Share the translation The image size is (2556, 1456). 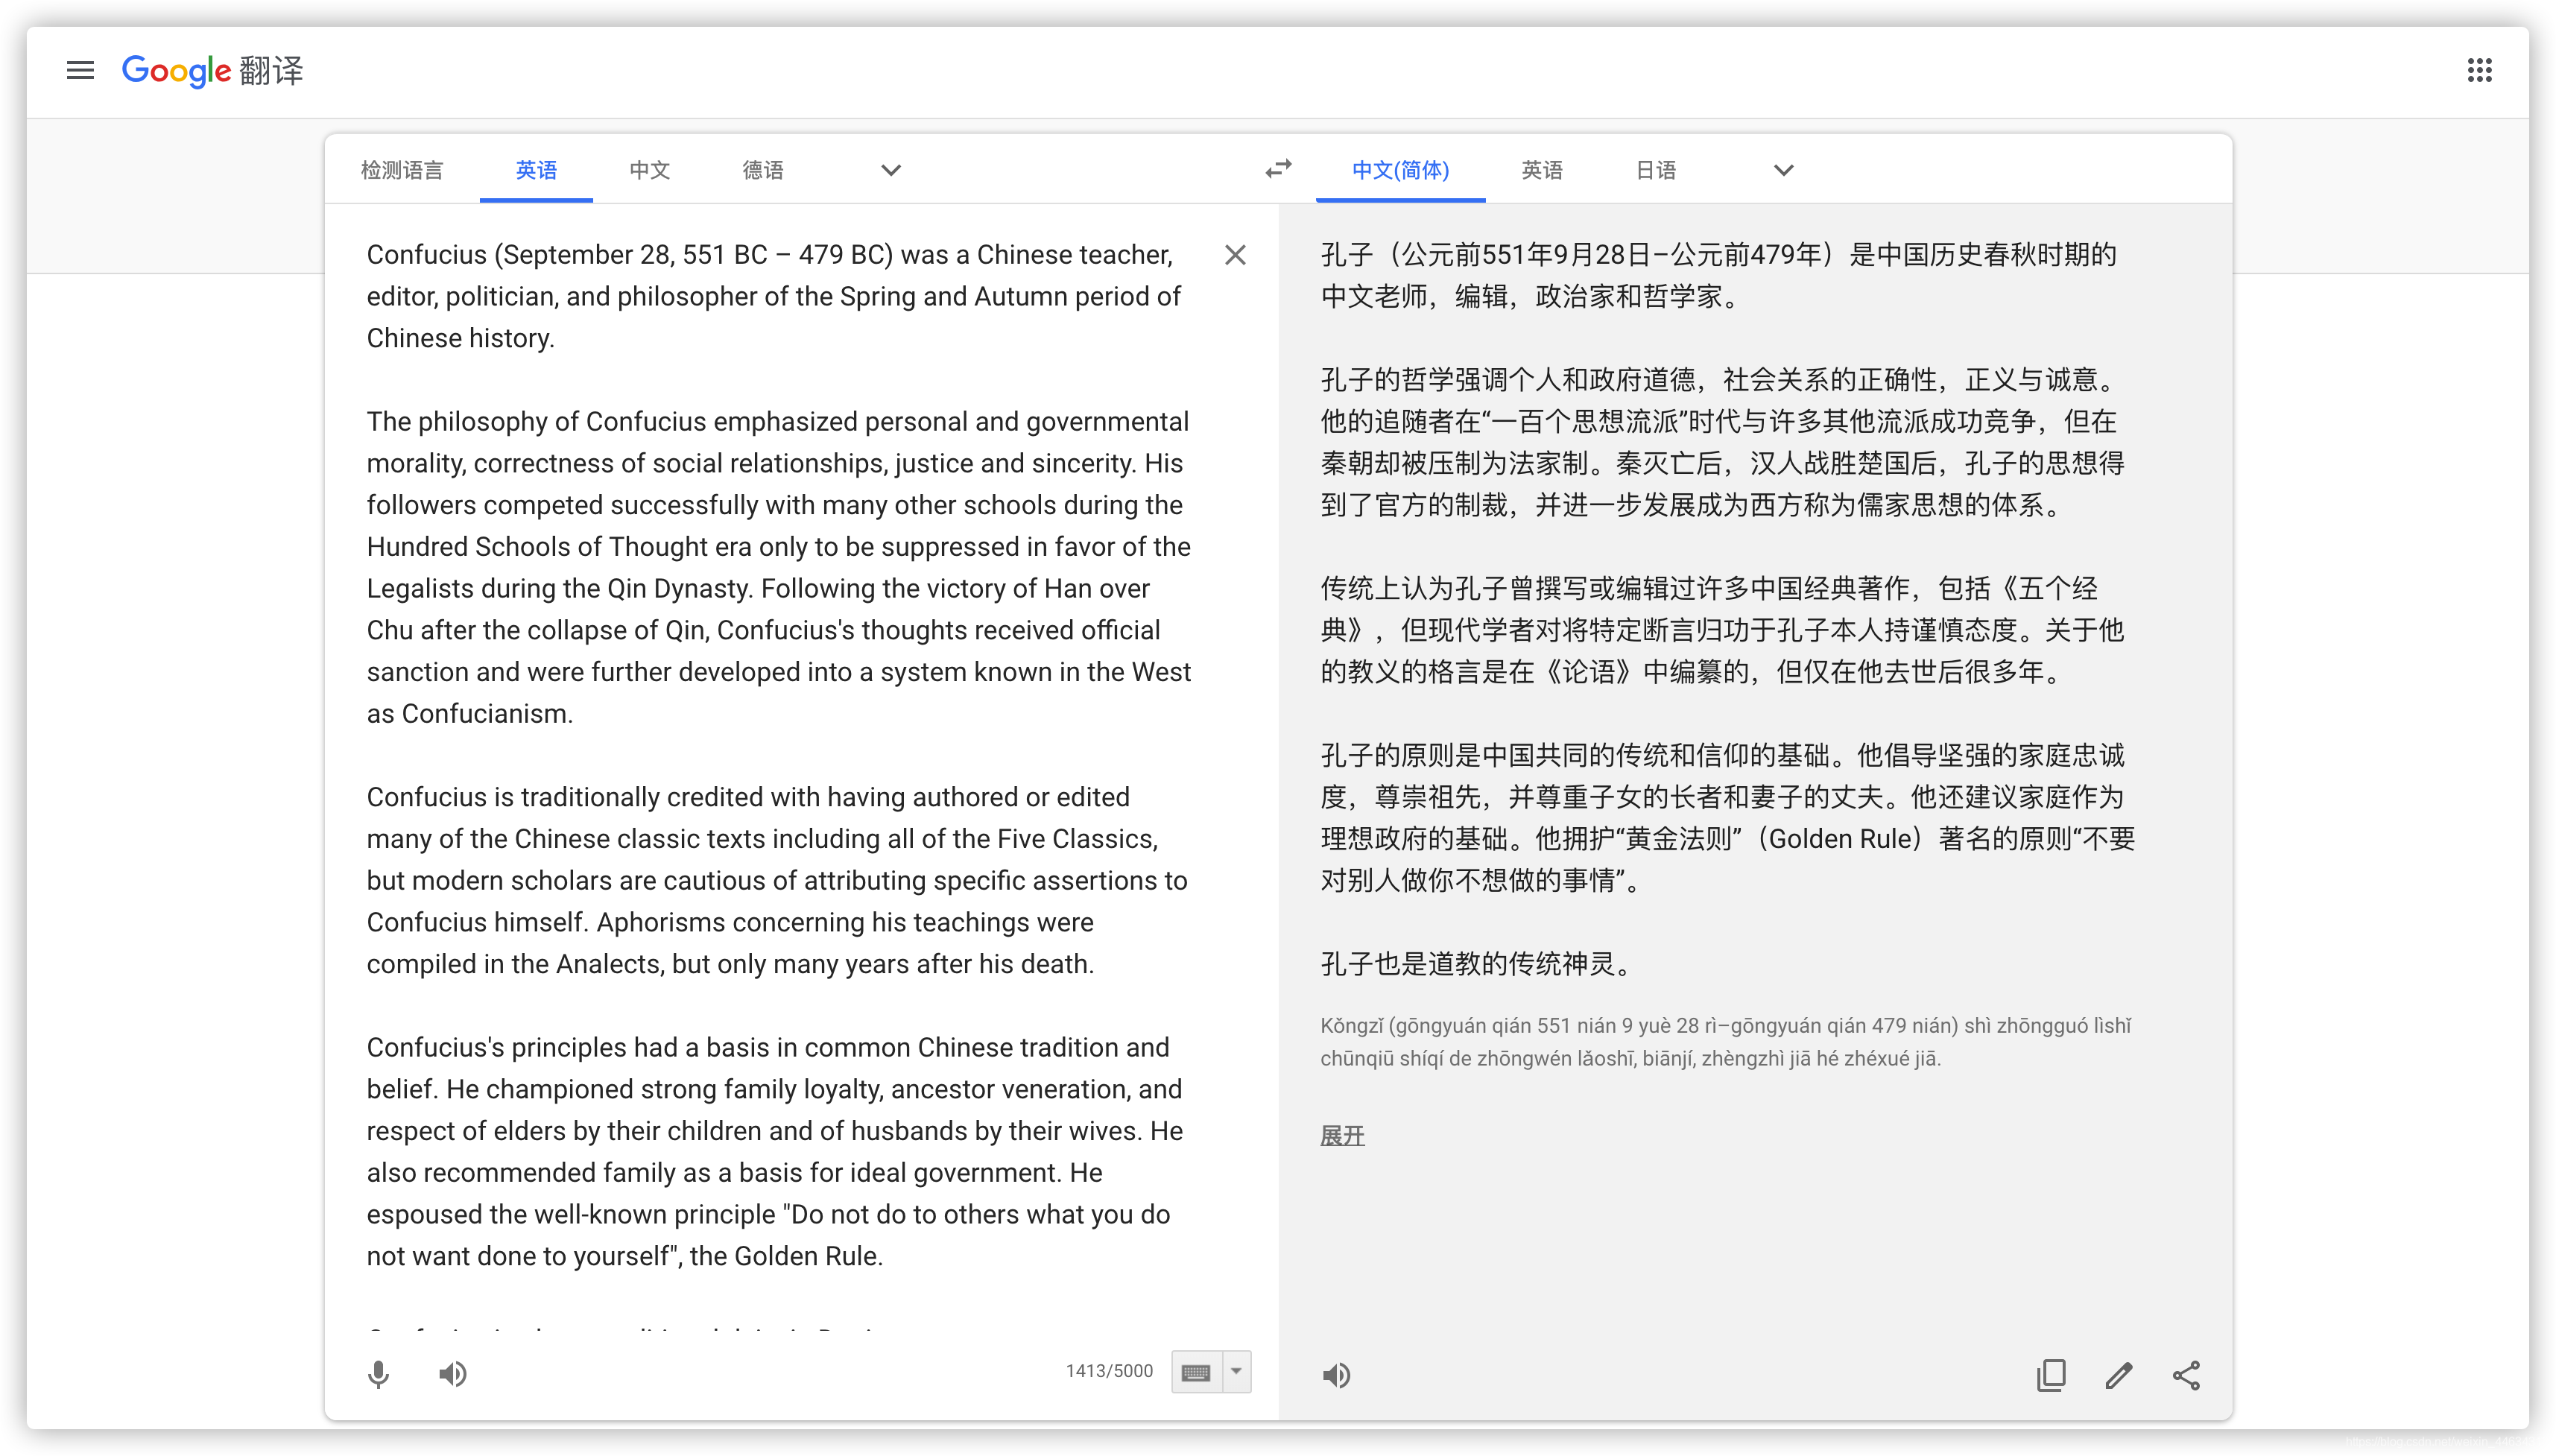point(2186,1375)
